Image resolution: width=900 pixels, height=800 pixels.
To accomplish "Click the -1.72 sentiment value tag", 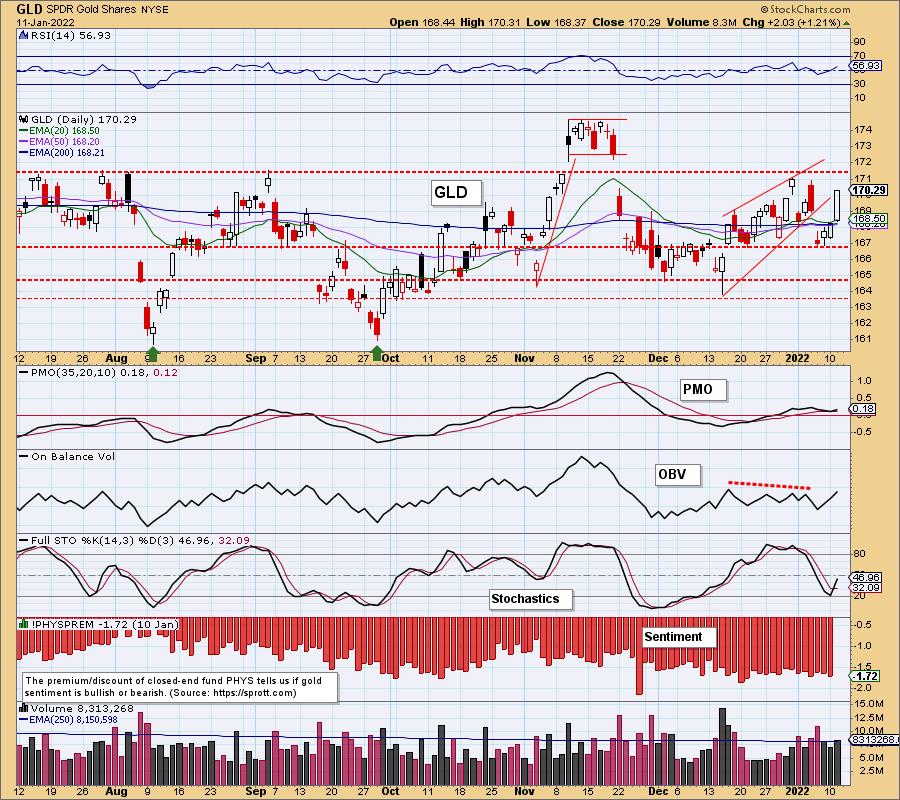I will point(866,676).
